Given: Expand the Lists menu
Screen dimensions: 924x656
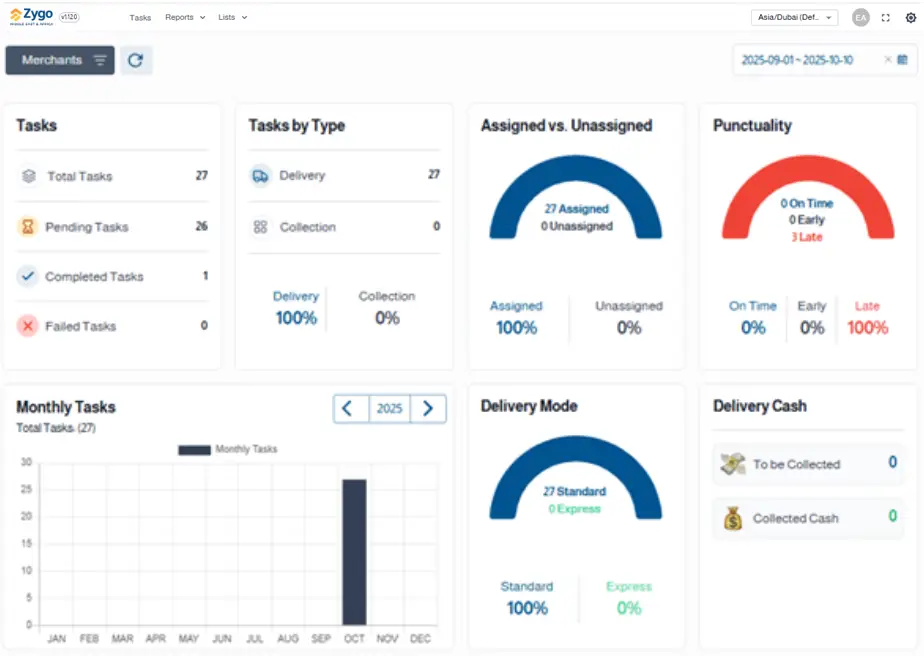Looking at the screenshot, I should coord(232,17).
